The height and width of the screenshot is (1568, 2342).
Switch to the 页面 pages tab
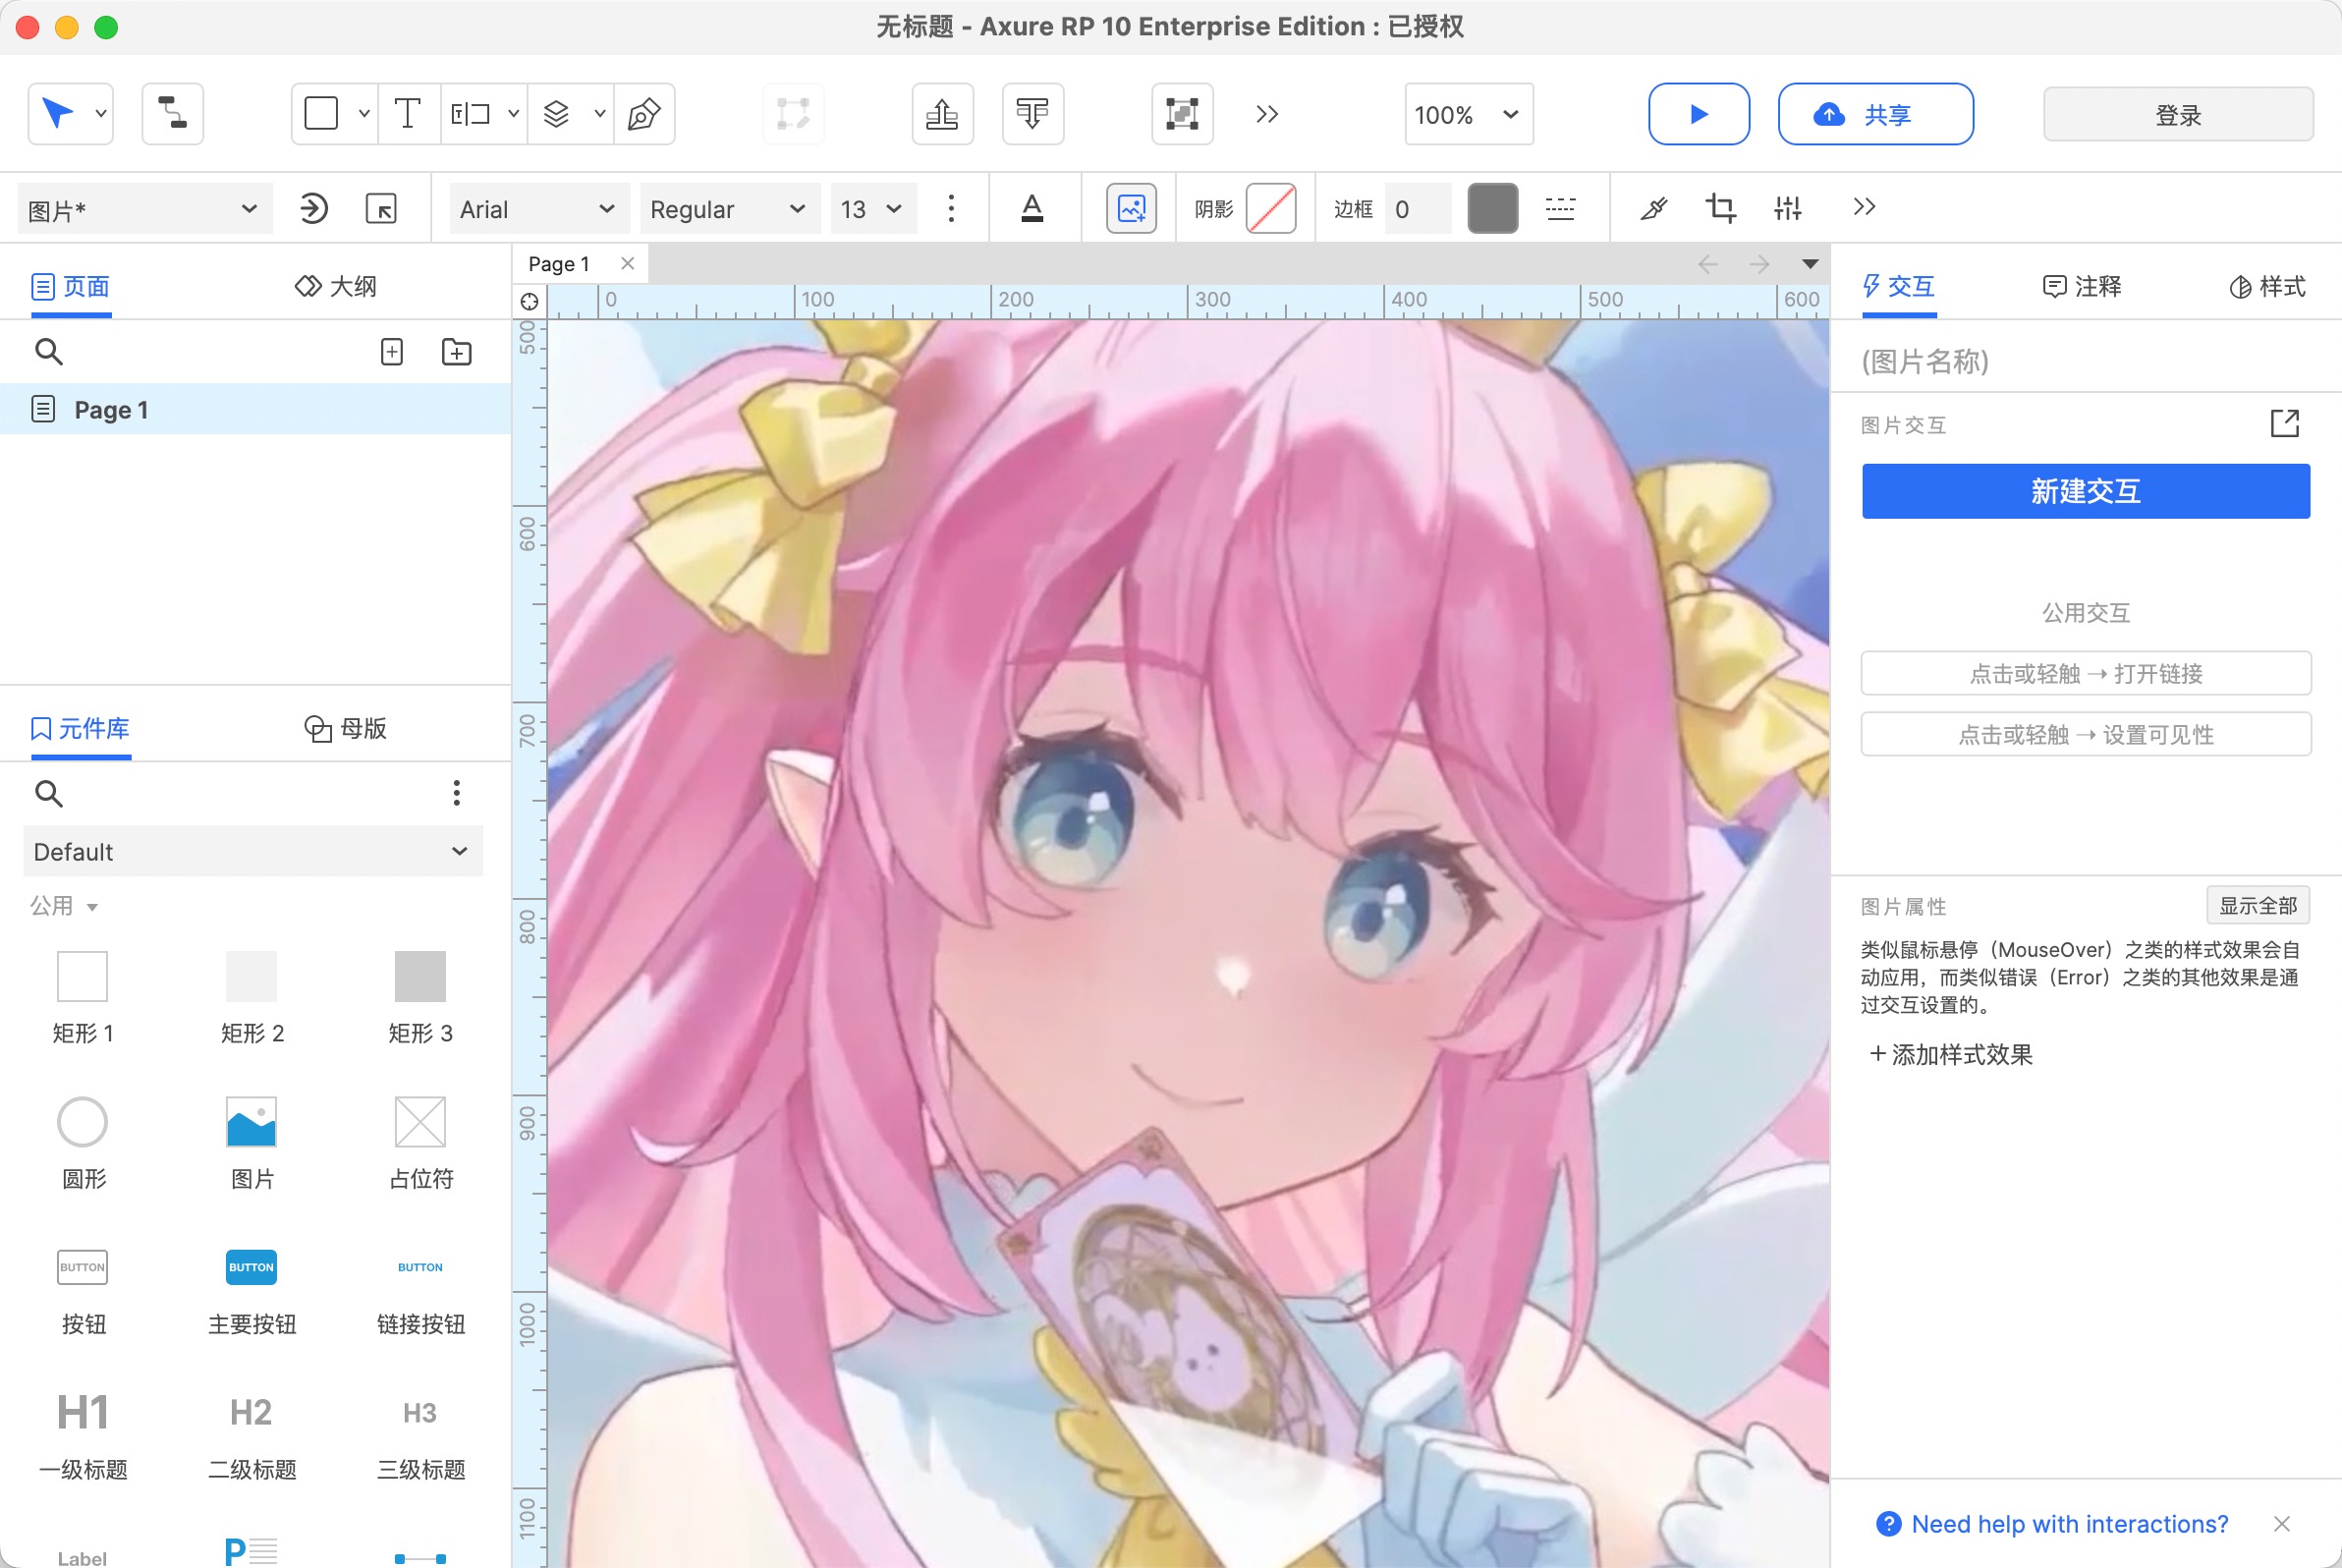[71, 287]
